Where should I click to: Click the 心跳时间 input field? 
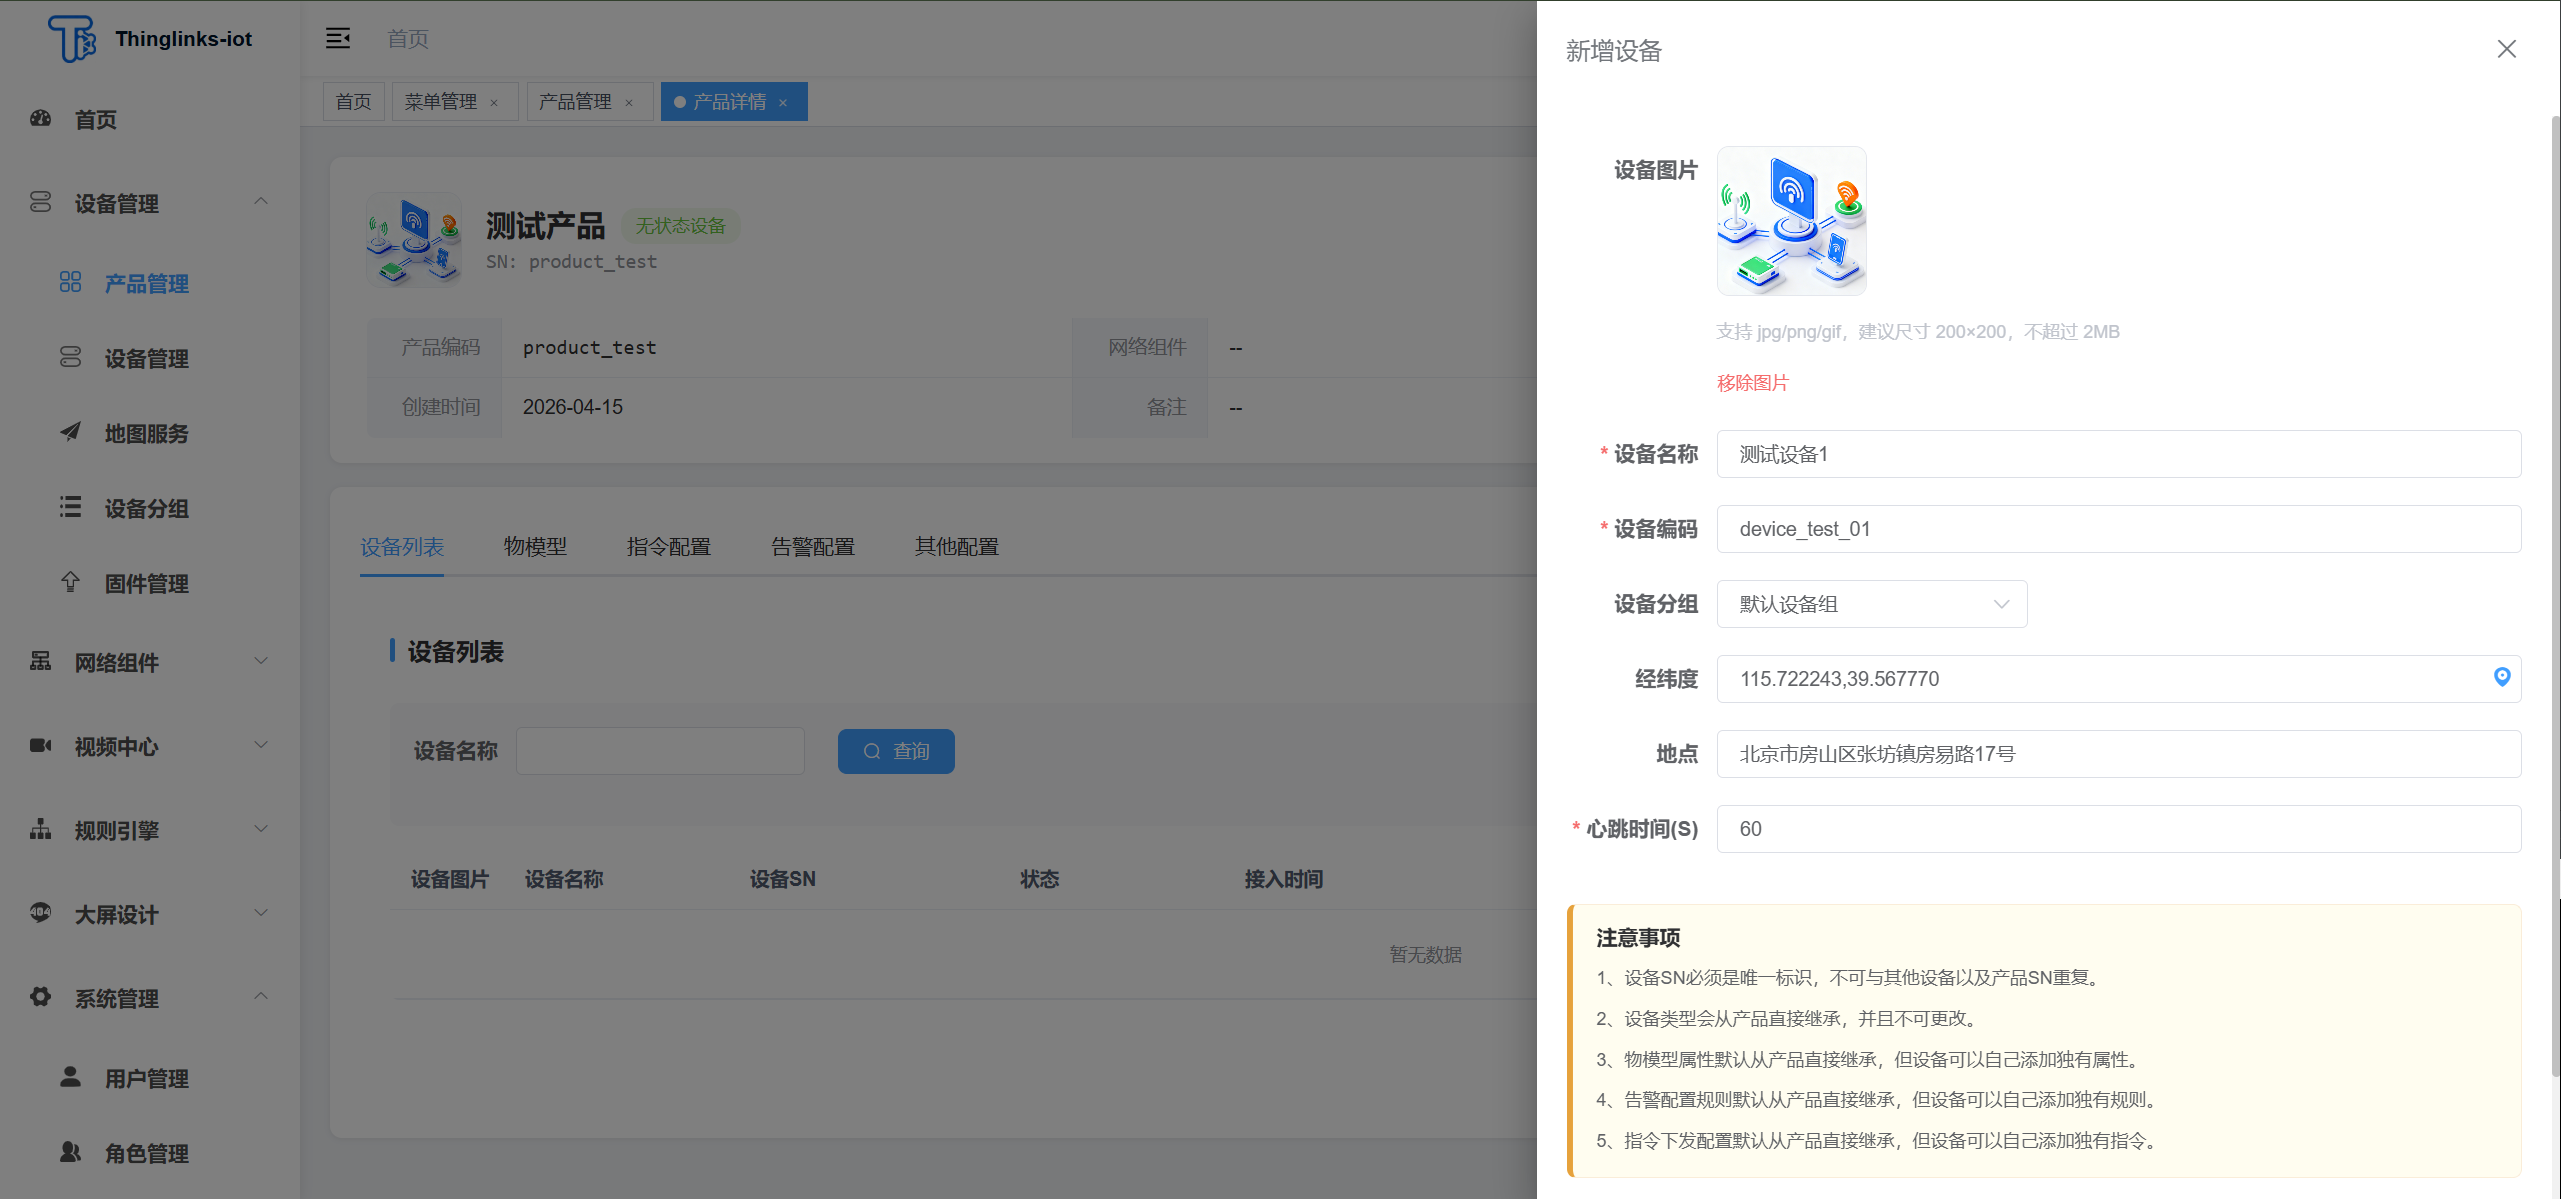coord(2118,828)
